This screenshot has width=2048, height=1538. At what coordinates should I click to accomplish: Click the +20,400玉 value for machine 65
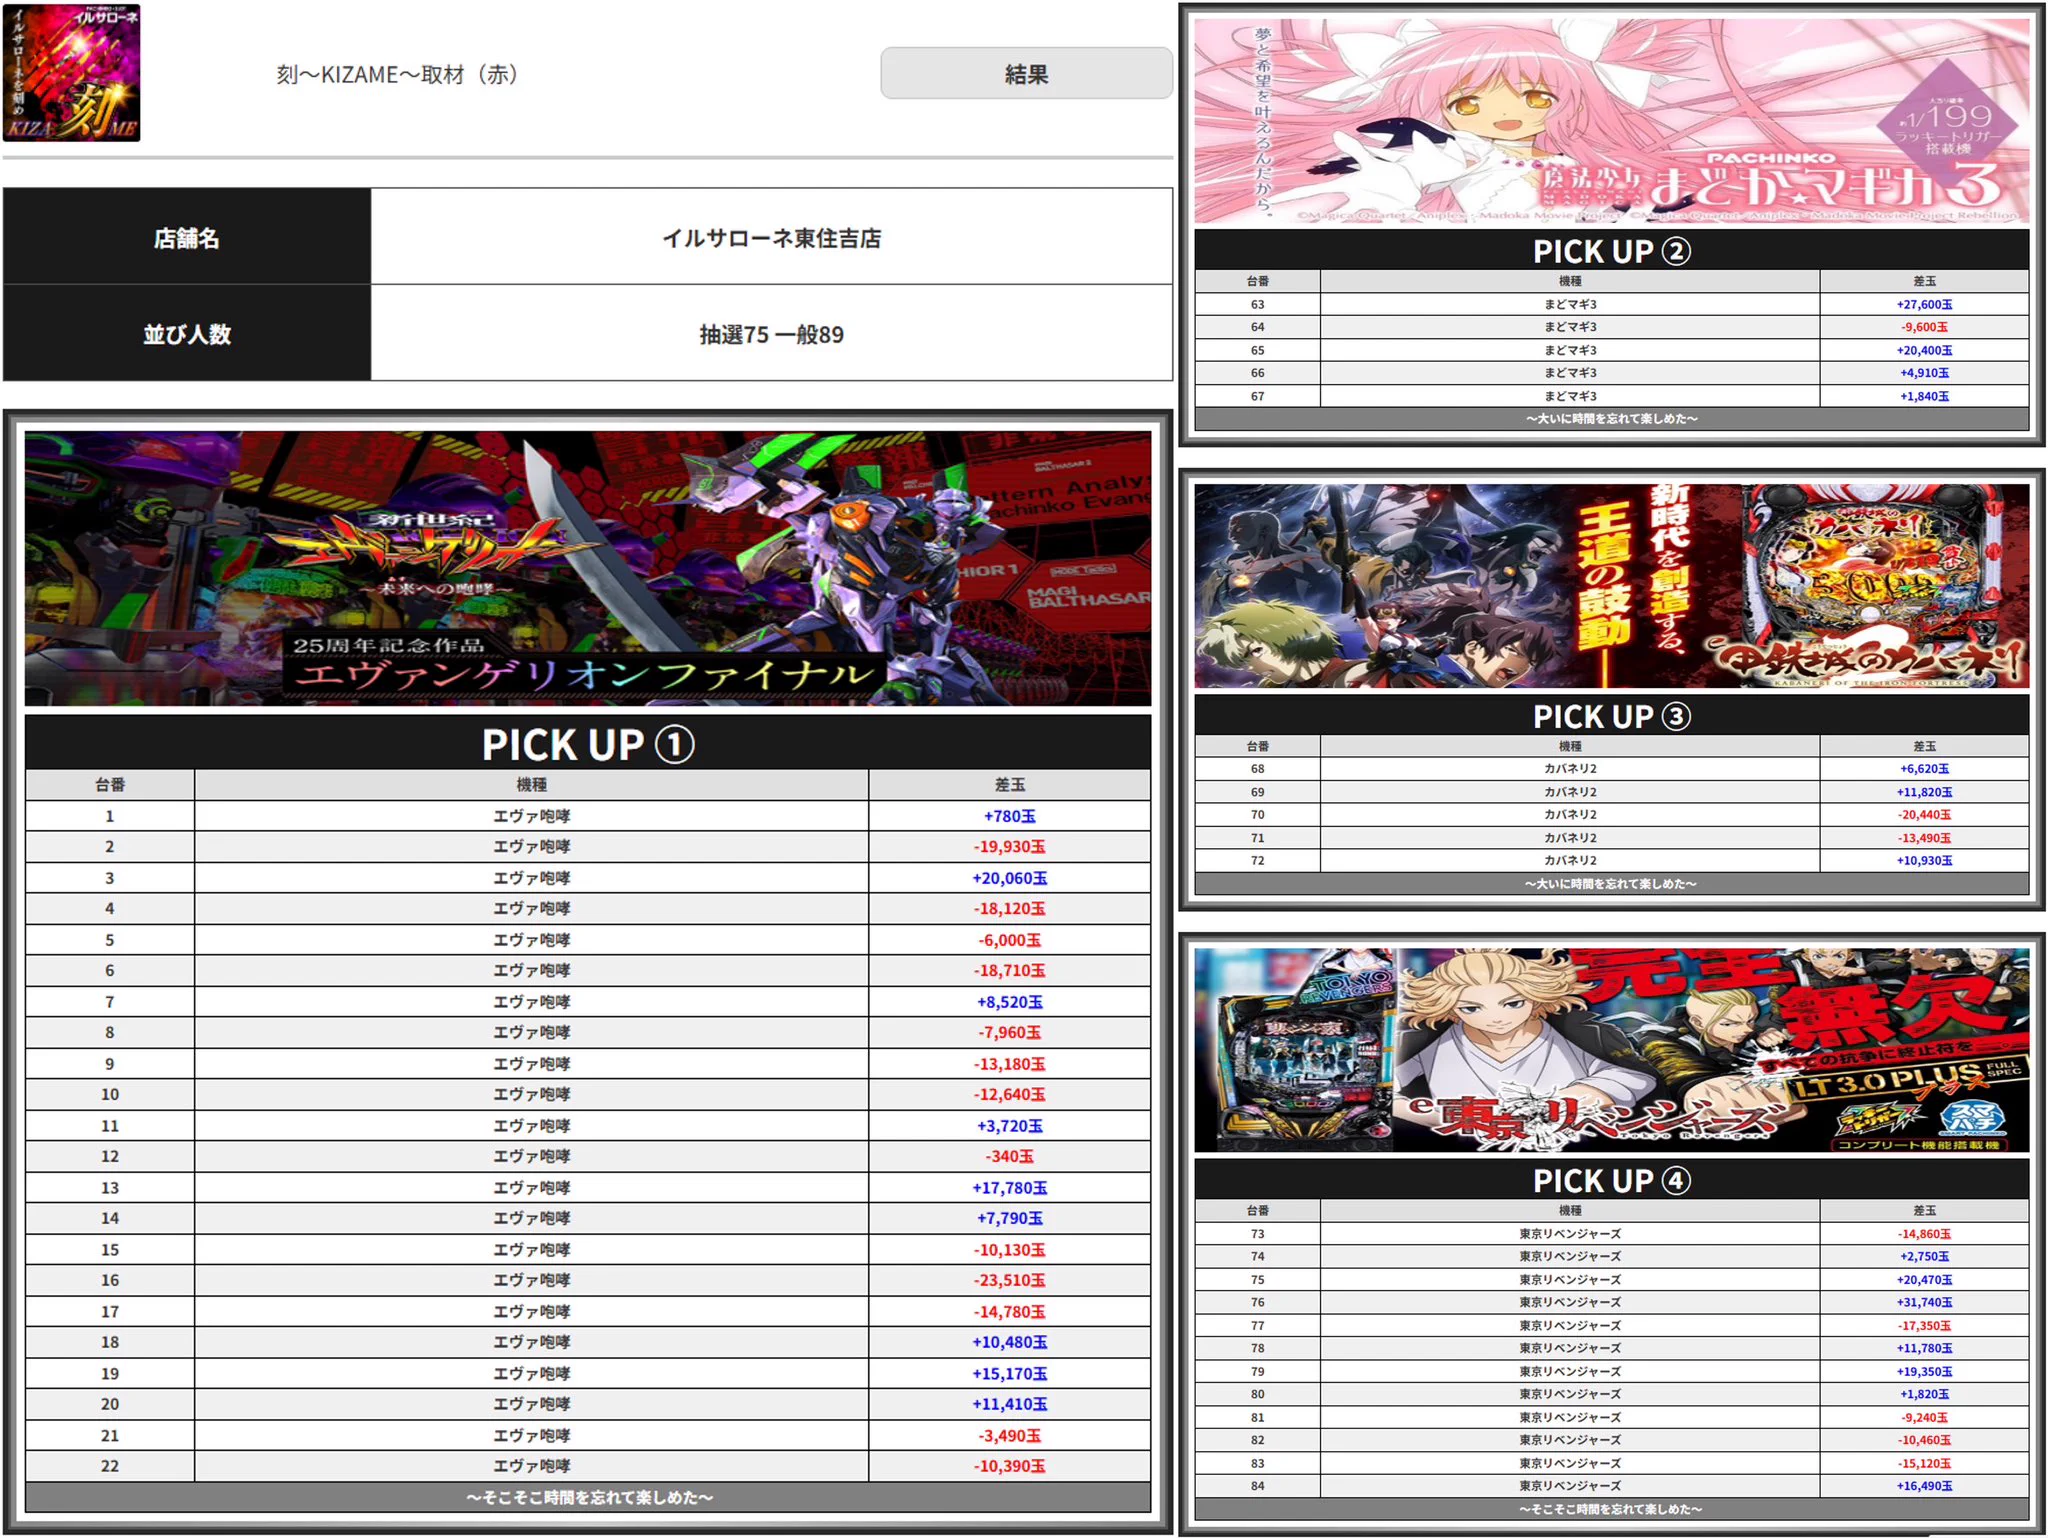tap(1924, 350)
